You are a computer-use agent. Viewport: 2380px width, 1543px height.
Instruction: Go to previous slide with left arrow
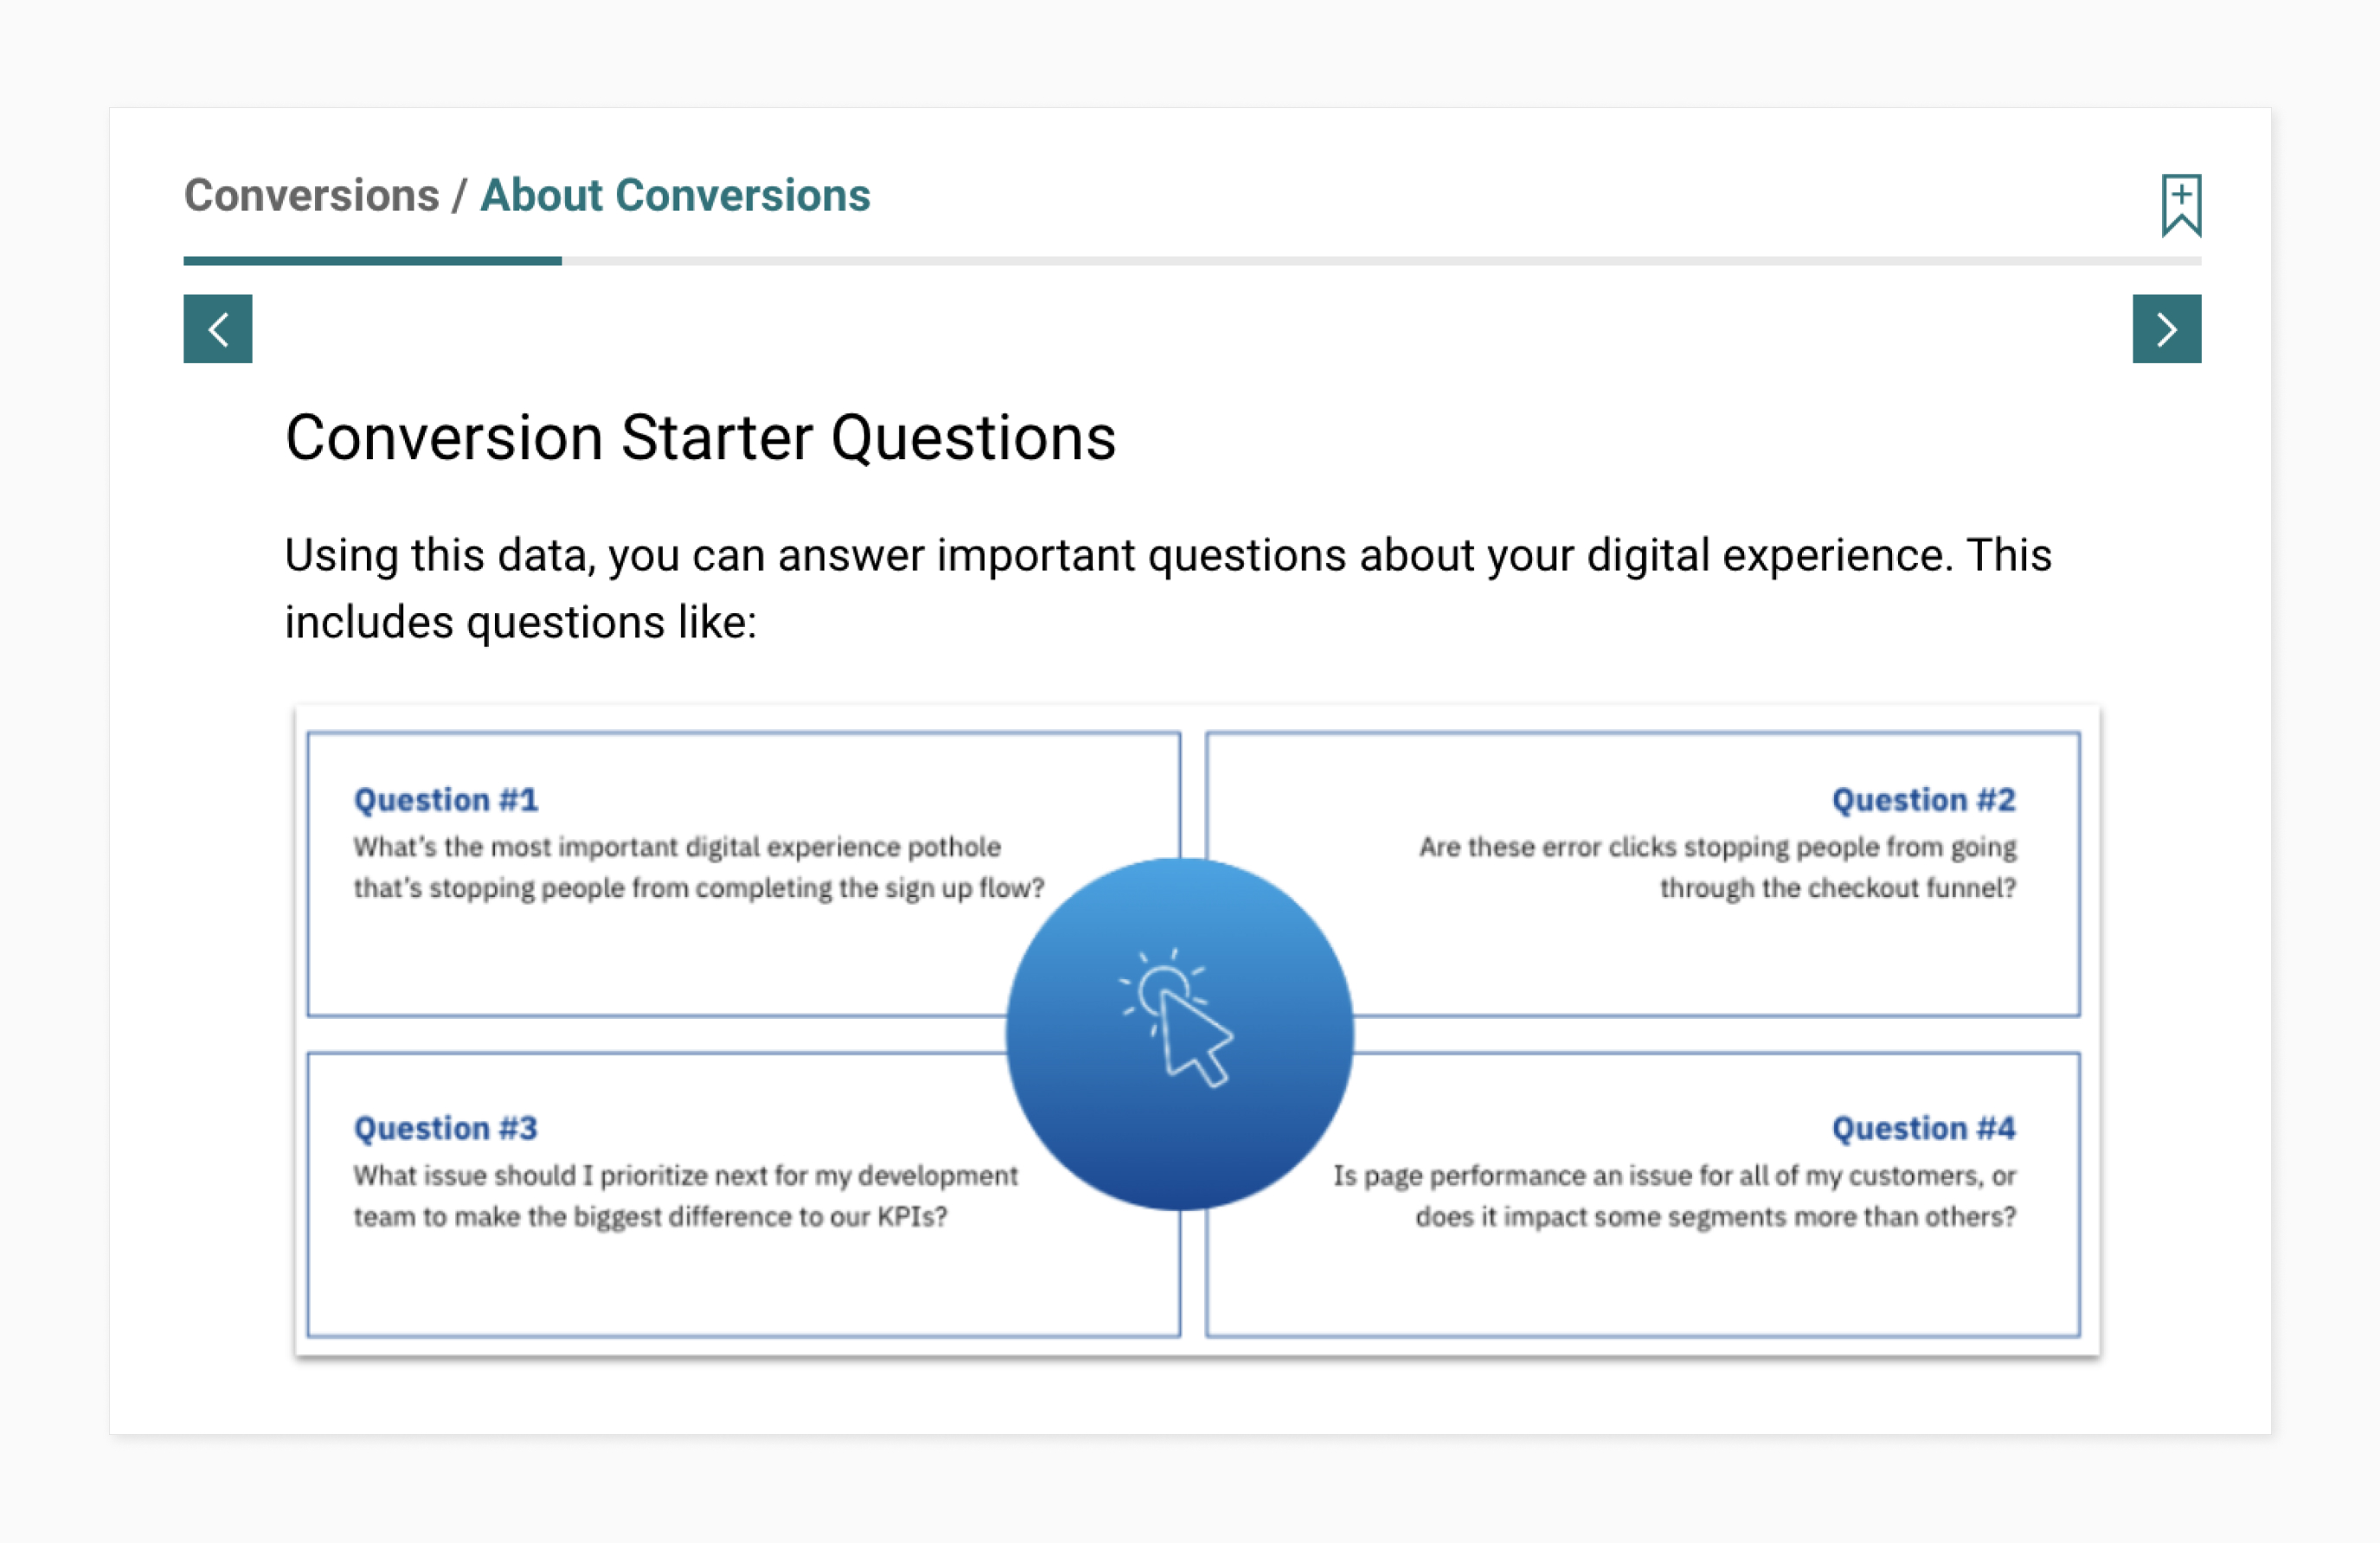(218, 329)
